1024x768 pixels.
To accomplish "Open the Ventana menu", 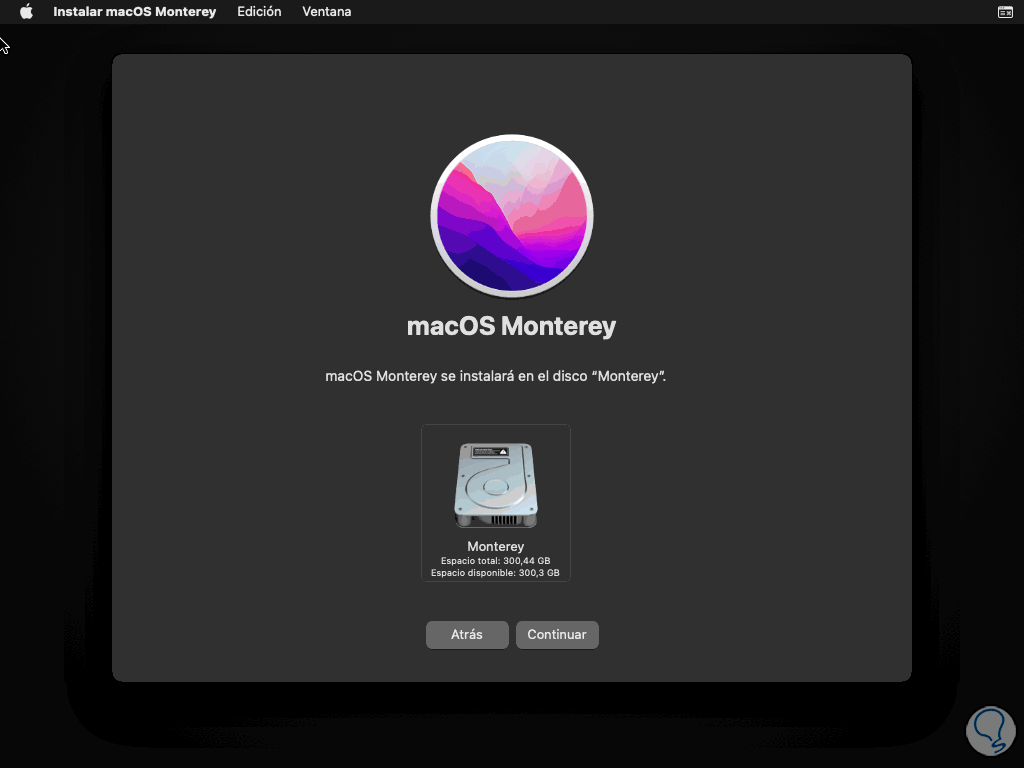I will 327,12.
